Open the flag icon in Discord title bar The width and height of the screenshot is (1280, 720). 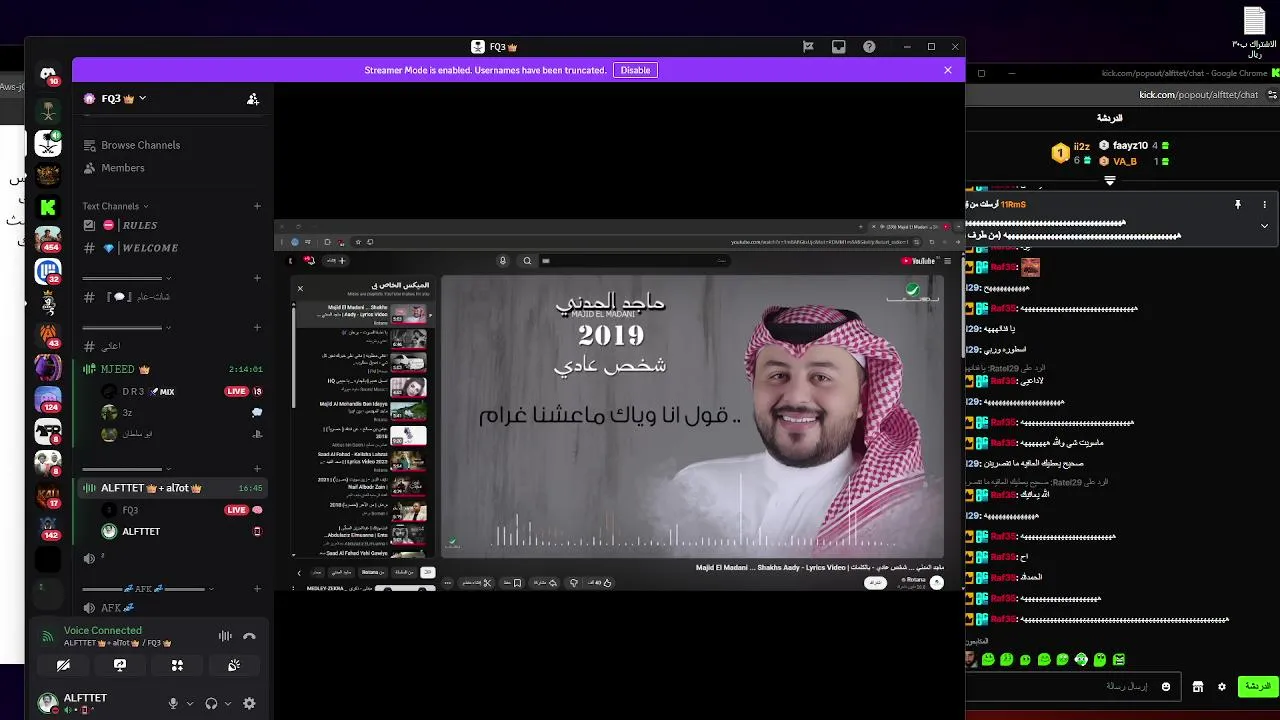[808, 47]
